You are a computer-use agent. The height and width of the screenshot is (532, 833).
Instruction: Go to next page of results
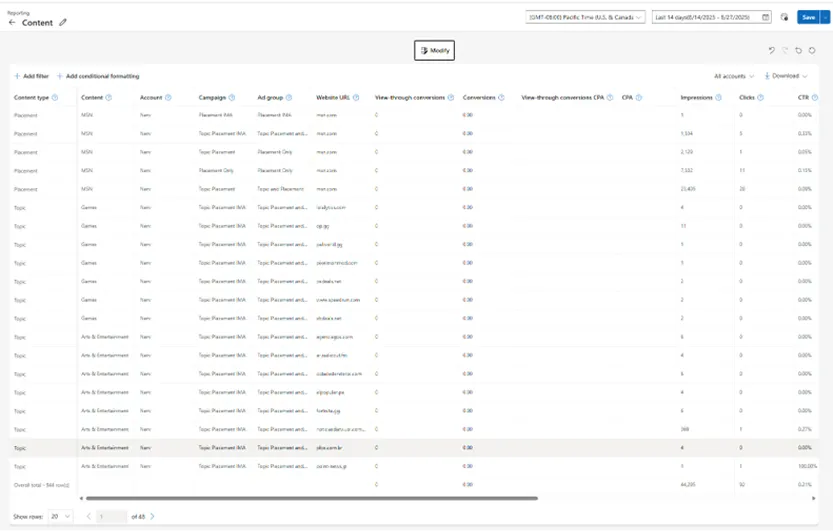coord(152,516)
